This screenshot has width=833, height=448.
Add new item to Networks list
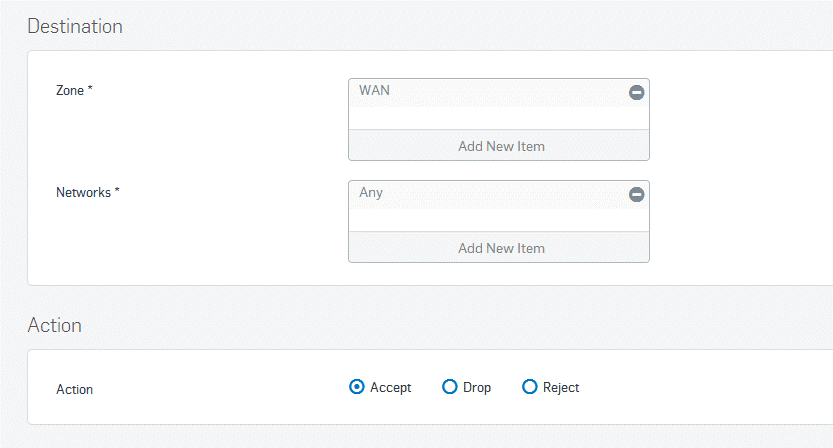coord(499,248)
